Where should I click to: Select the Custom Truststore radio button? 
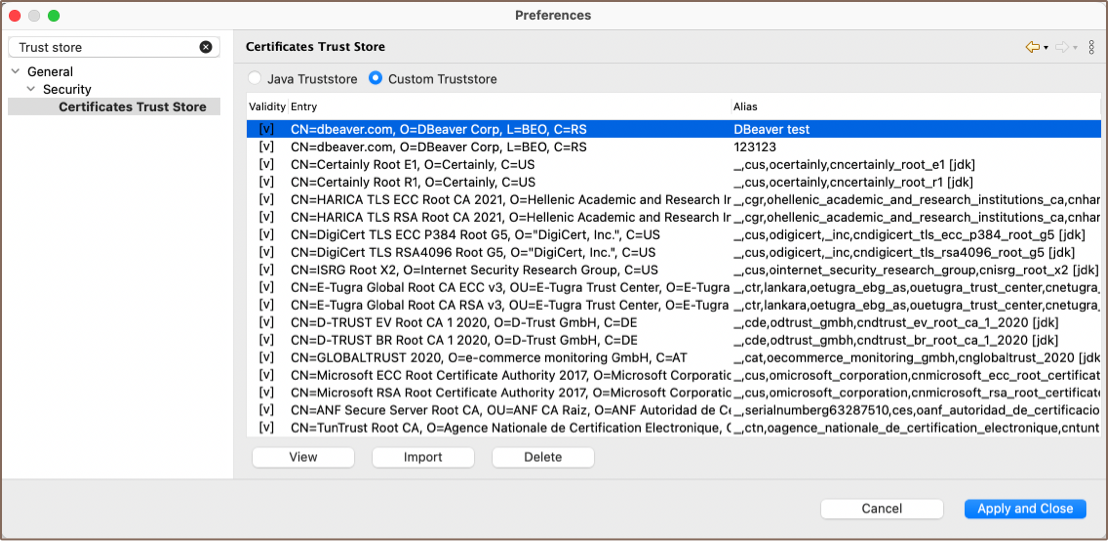point(376,78)
